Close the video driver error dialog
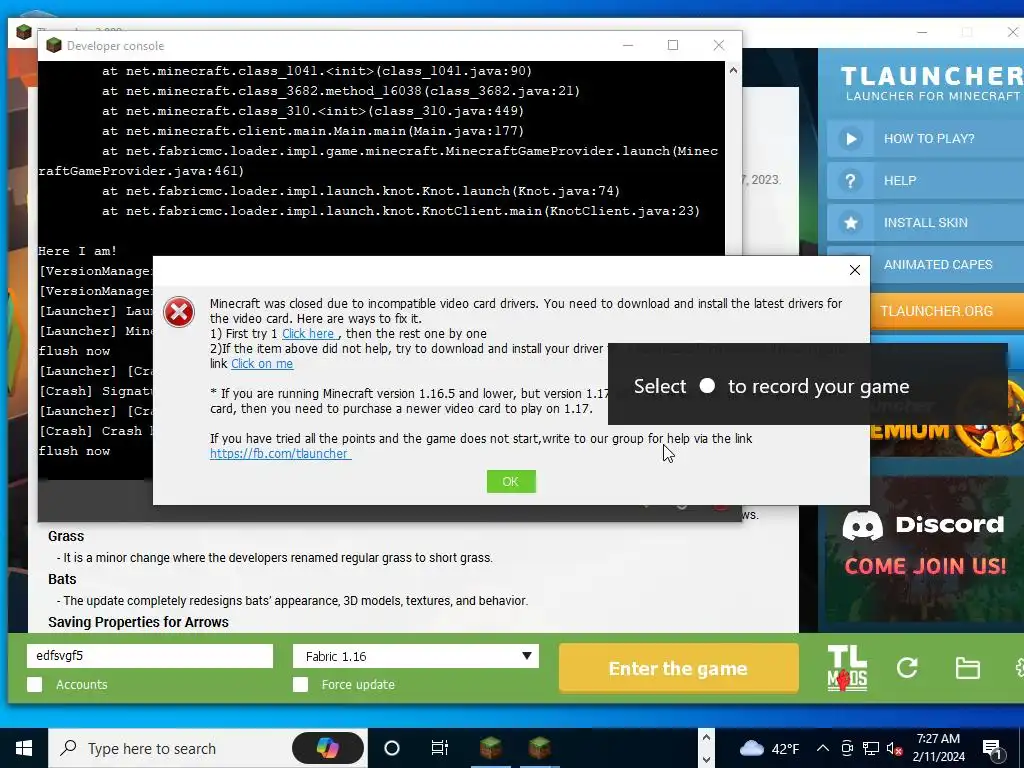The width and height of the screenshot is (1024, 768). (x=854, y=270)
